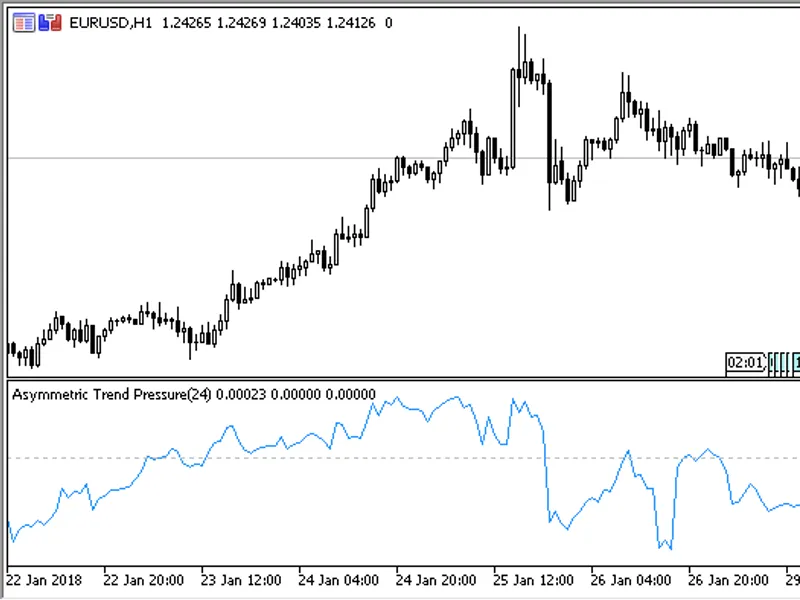Screen dimensions: 800x600
Task: Select the Asymmetric Trend Pressure(24) indicator label
Action: pos(112,394)
